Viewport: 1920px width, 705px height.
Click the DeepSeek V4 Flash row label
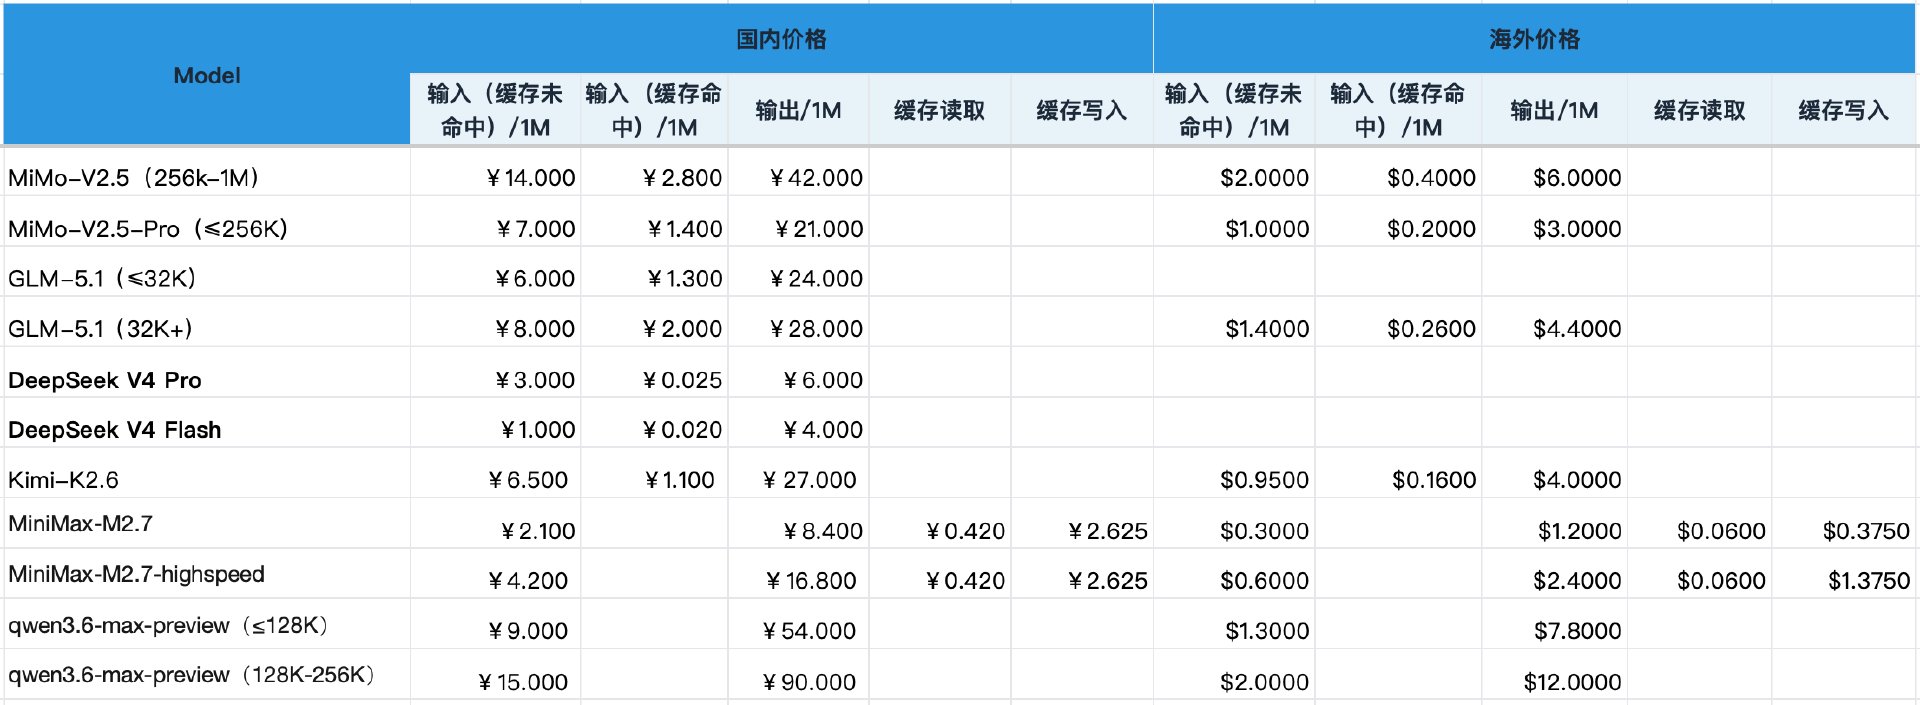[x=115, y=430]
